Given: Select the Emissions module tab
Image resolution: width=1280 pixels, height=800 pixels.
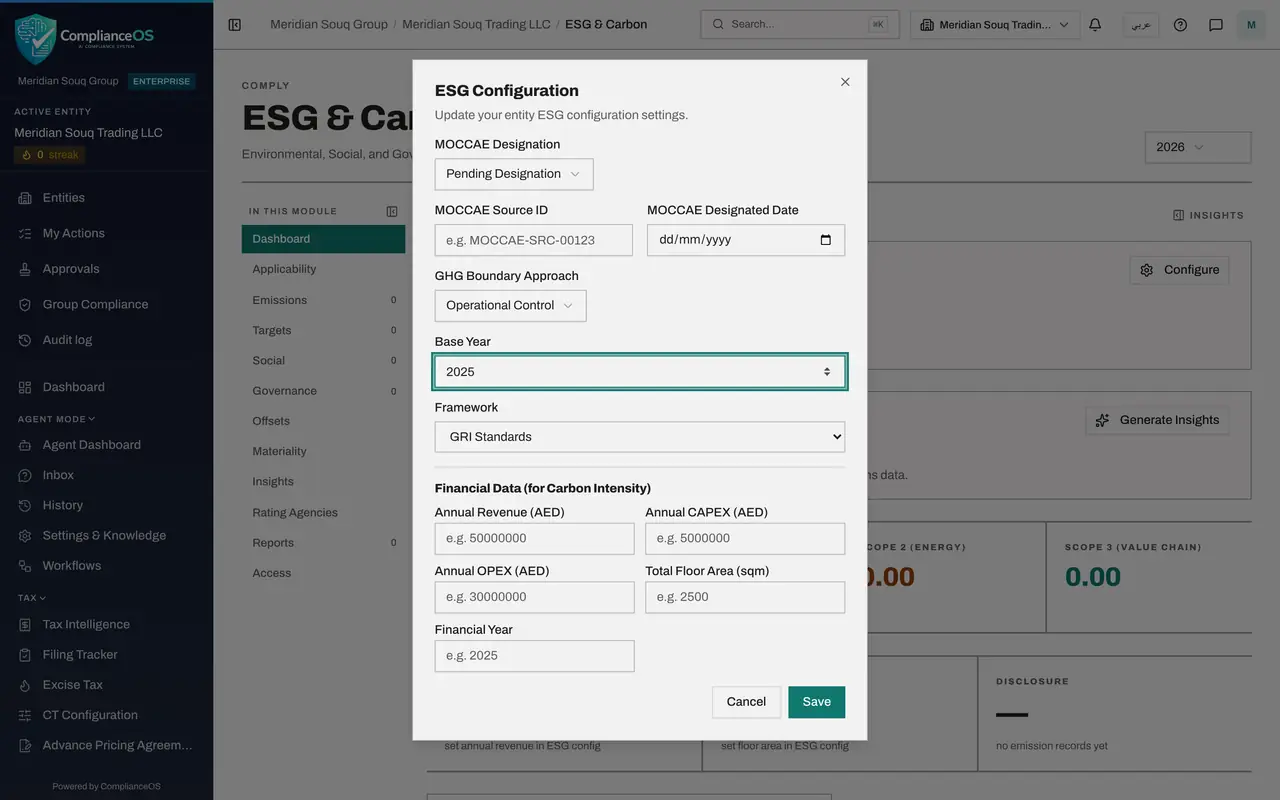Looking at the screenshot, I should [323, 300].
